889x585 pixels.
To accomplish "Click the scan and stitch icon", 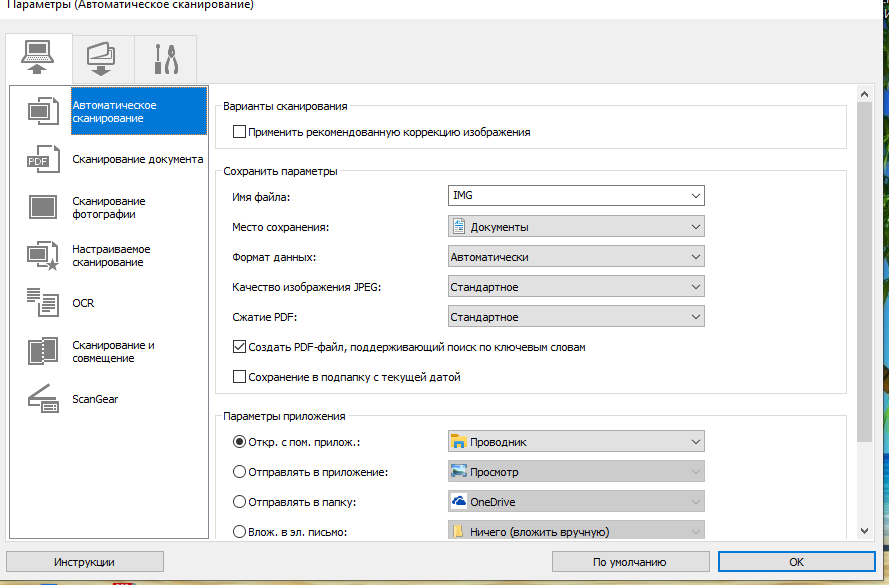I will point(43,351).
